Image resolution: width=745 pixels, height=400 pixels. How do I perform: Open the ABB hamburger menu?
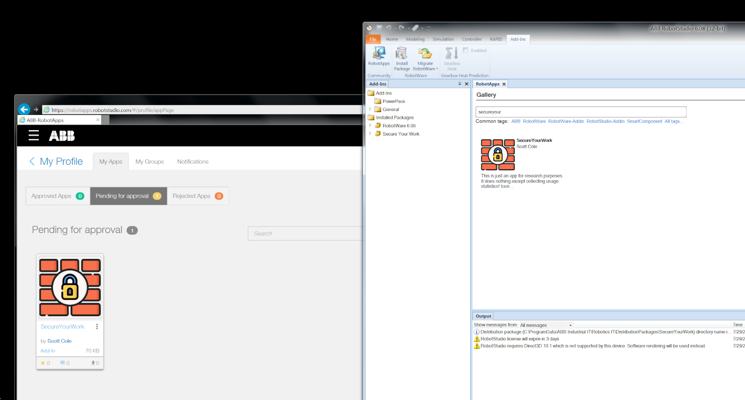tap(33, 135)
